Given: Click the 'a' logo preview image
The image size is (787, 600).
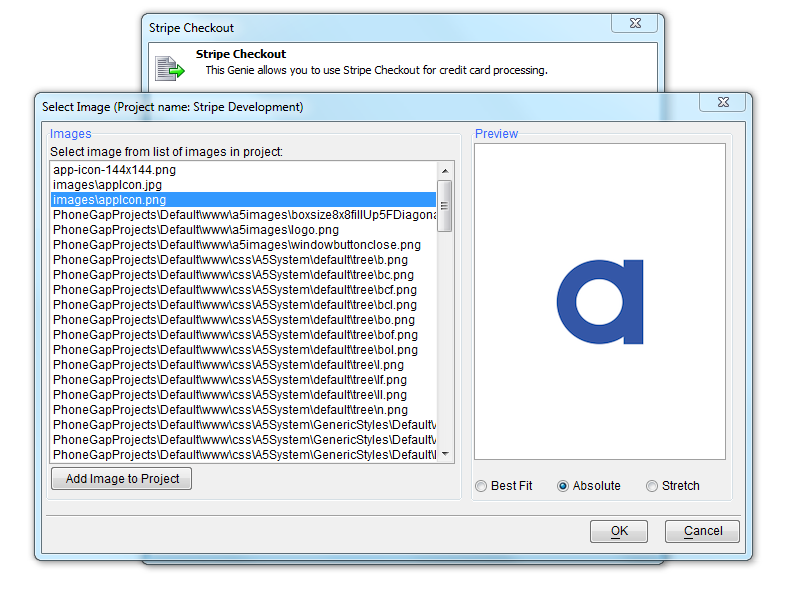Looking at the screenshot, I should point(600,302).
